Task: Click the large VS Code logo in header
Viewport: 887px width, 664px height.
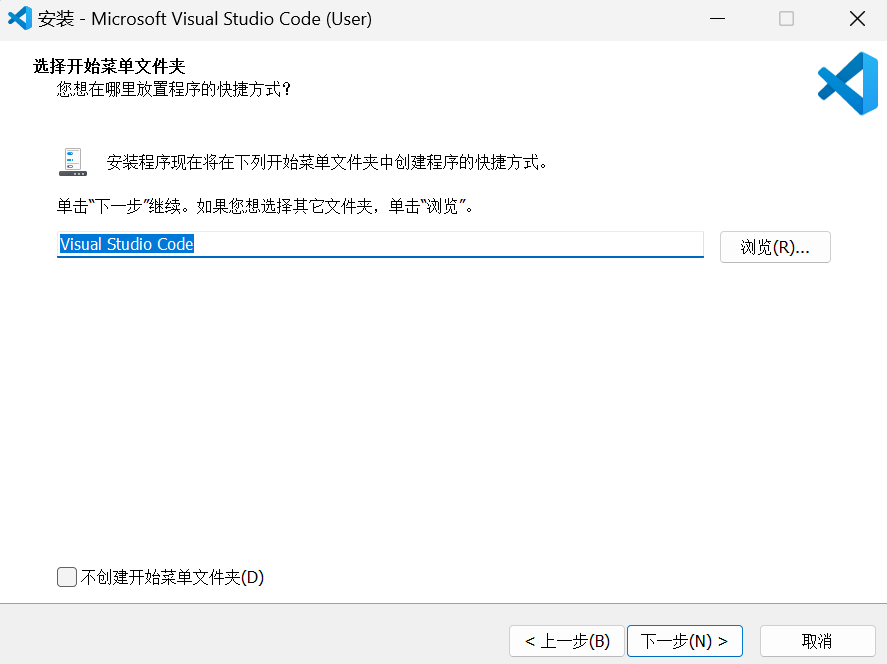Action: 847,83
